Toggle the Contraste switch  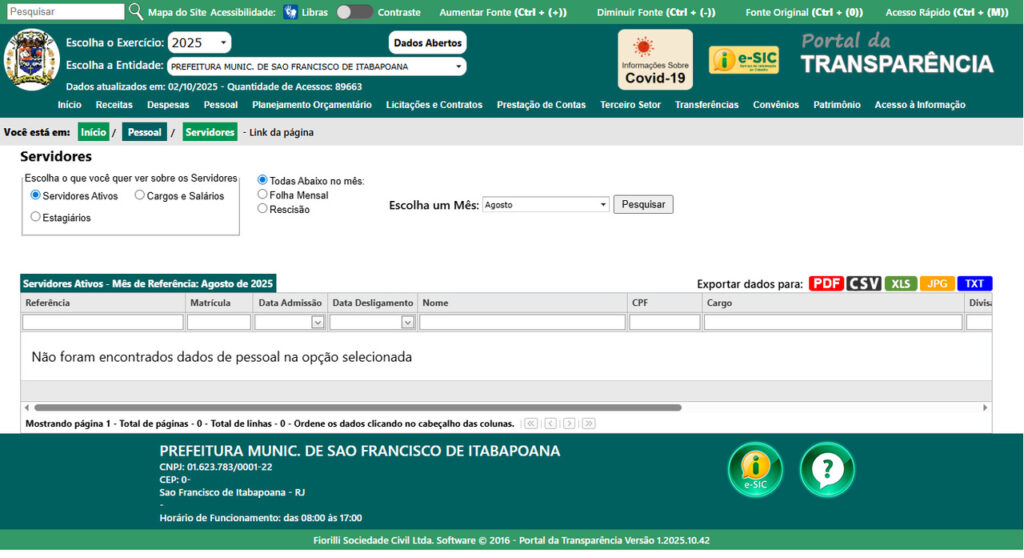coord(354,12)
